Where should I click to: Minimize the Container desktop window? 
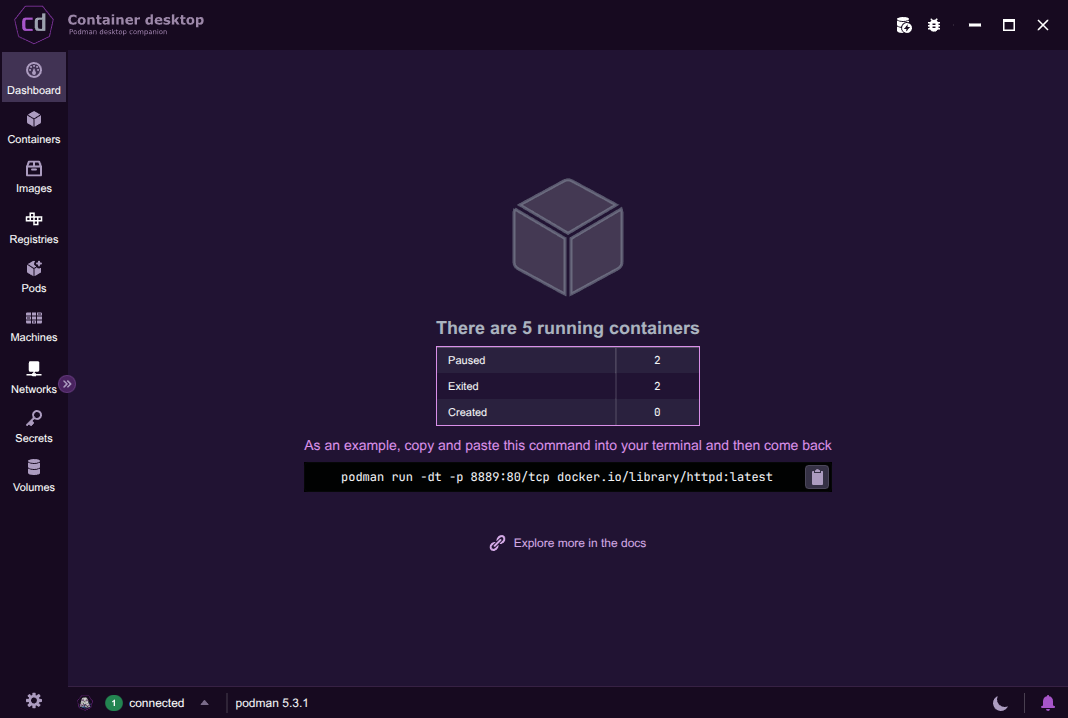[x=975, y=25]
